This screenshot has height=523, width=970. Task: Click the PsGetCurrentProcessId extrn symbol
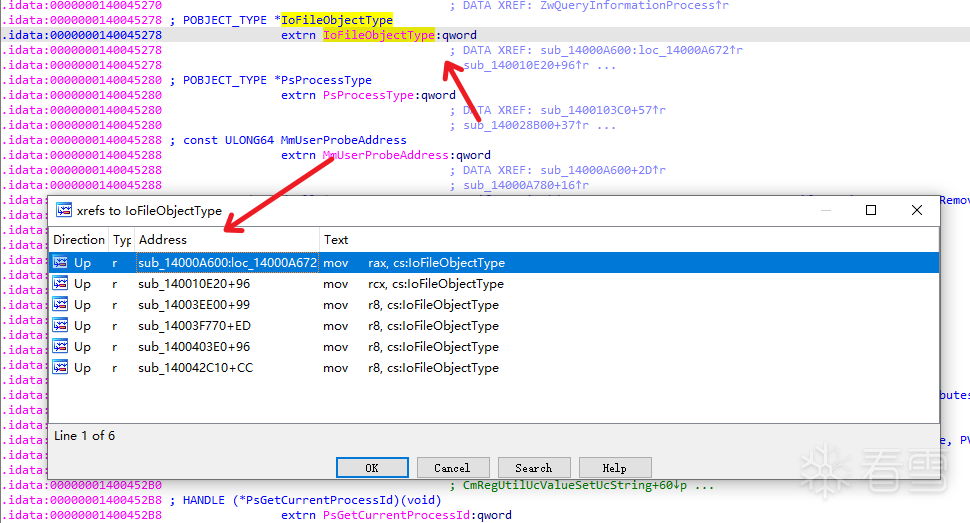click(x=397, y=515)
